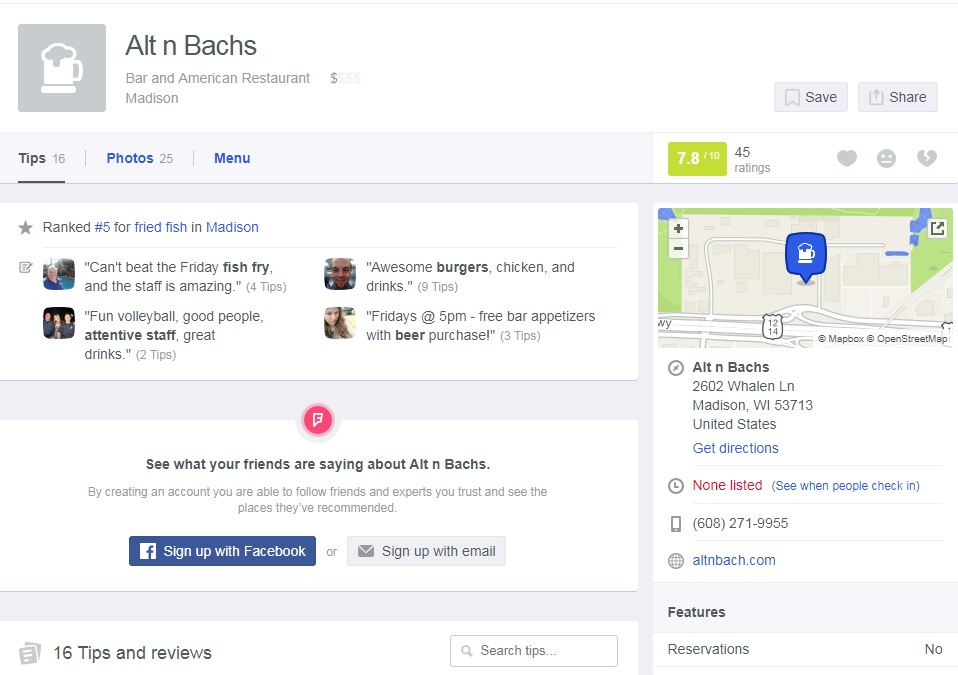Open avatar beside the free appetizers tip
Image resolution: width=958 pixels, height=675 pixels.
tap(340, 323)
